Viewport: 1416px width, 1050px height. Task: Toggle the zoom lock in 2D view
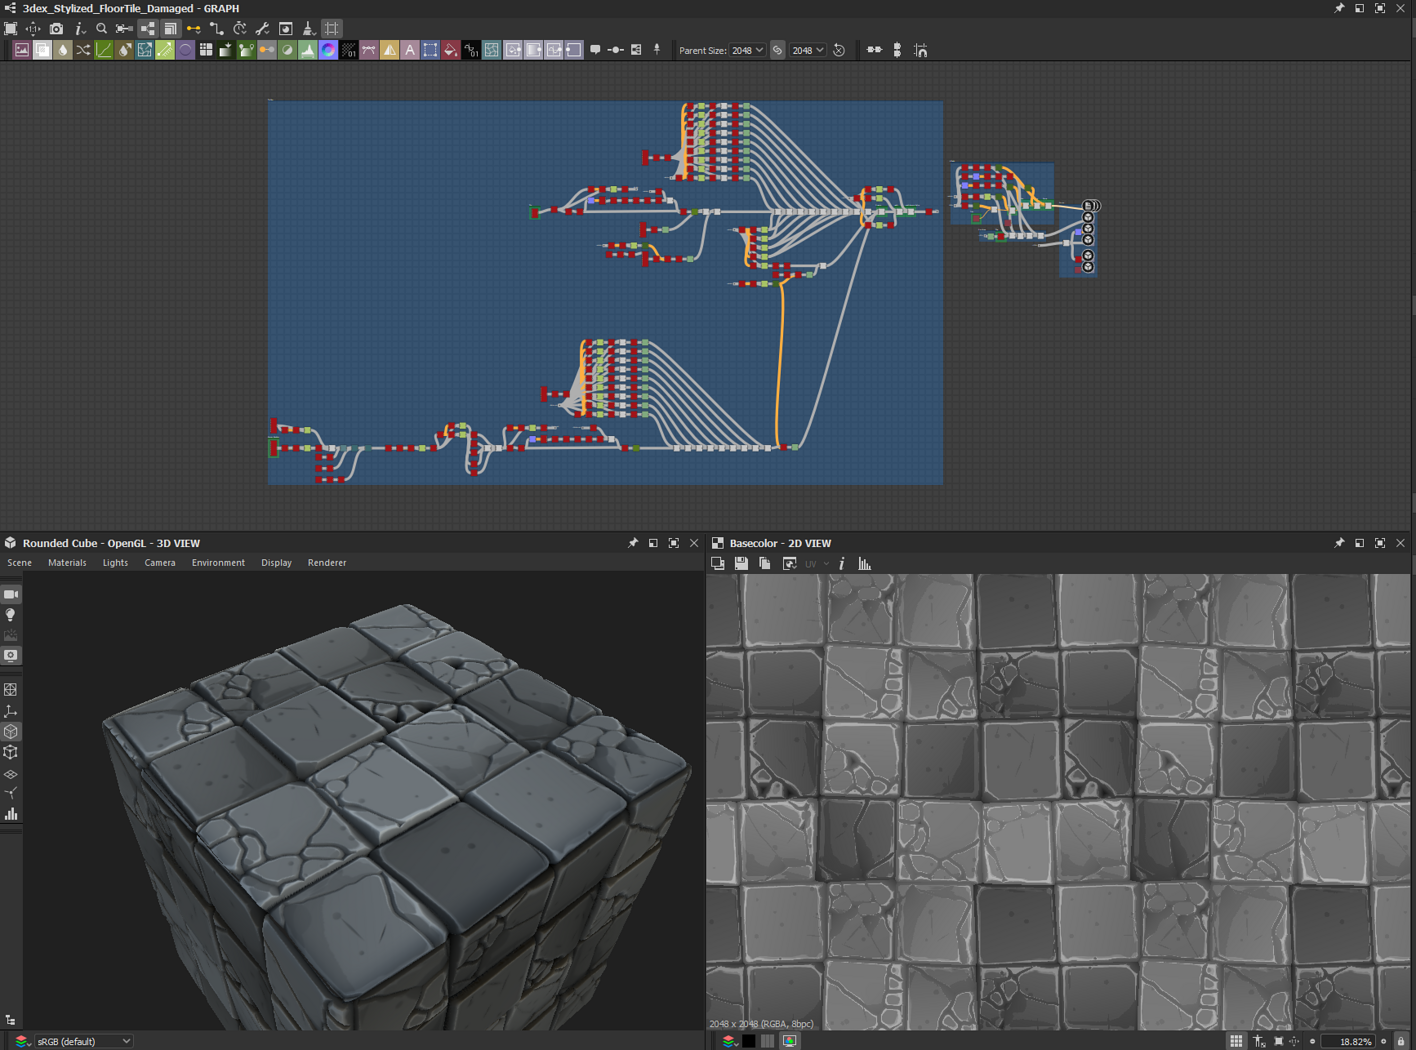point(1401,1041)
